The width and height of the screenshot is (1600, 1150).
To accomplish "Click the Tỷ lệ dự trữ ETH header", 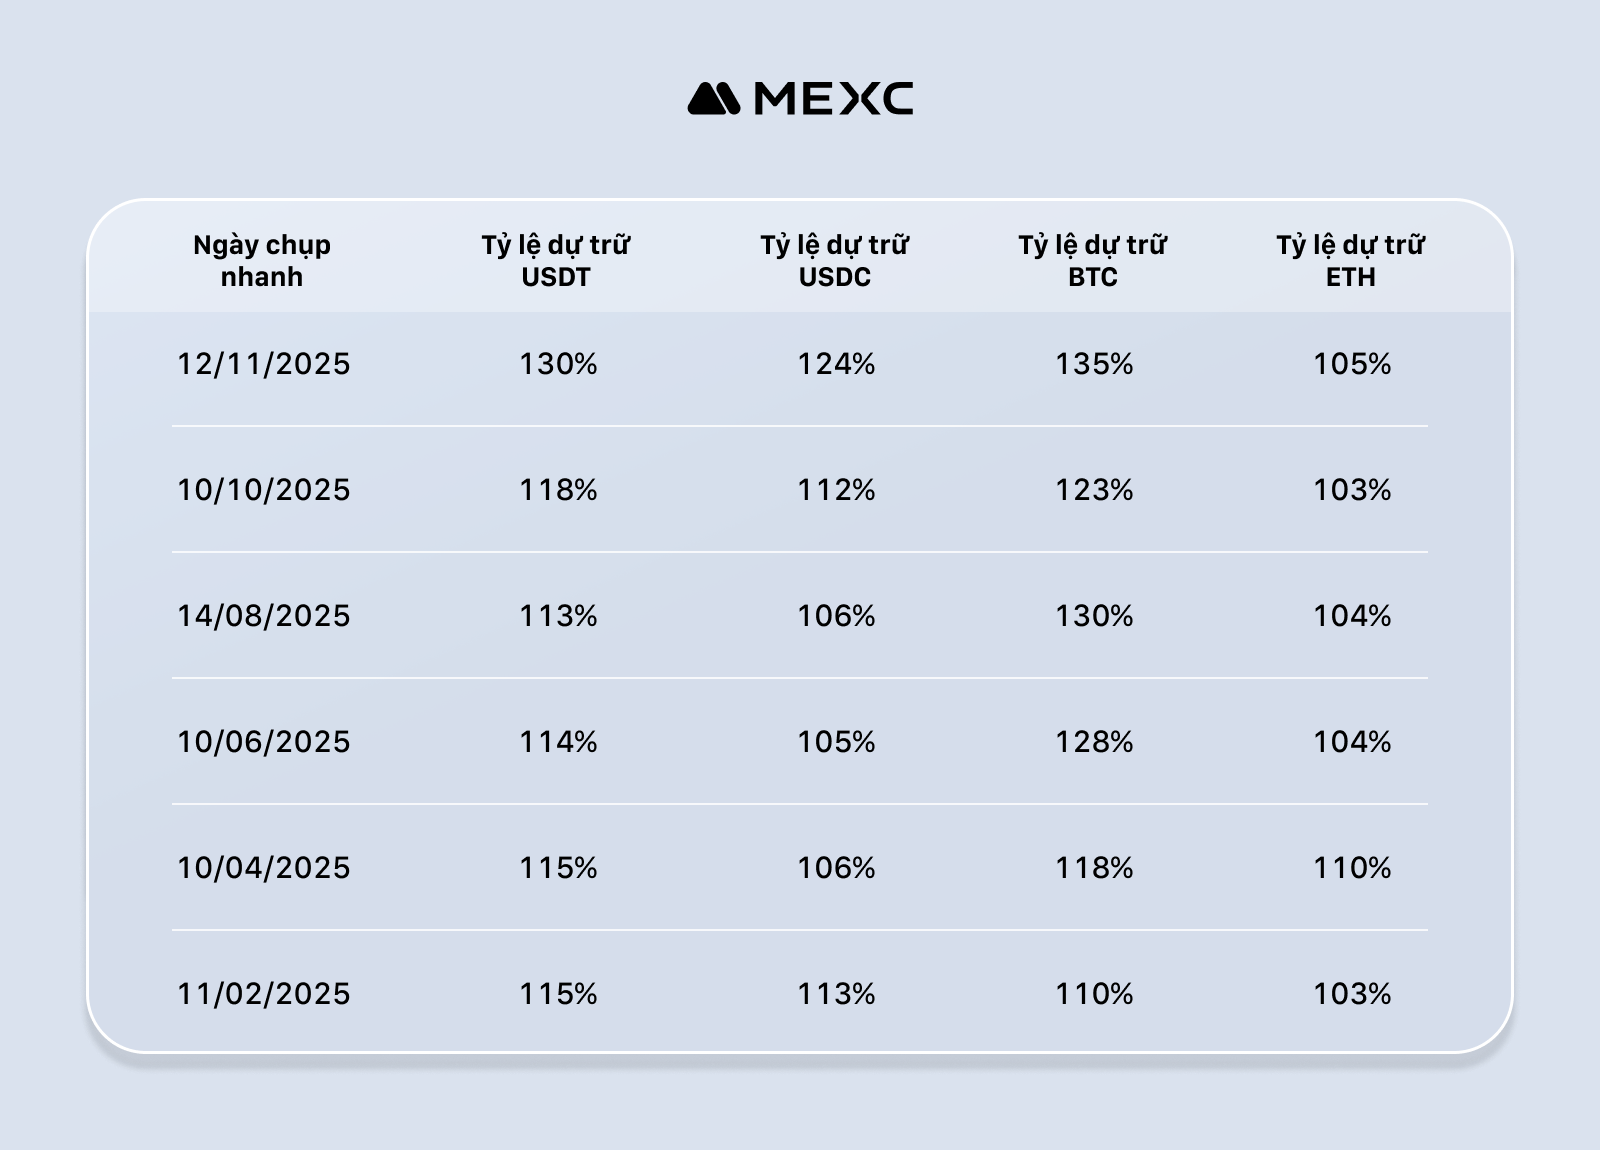I will coord(1350,261).
